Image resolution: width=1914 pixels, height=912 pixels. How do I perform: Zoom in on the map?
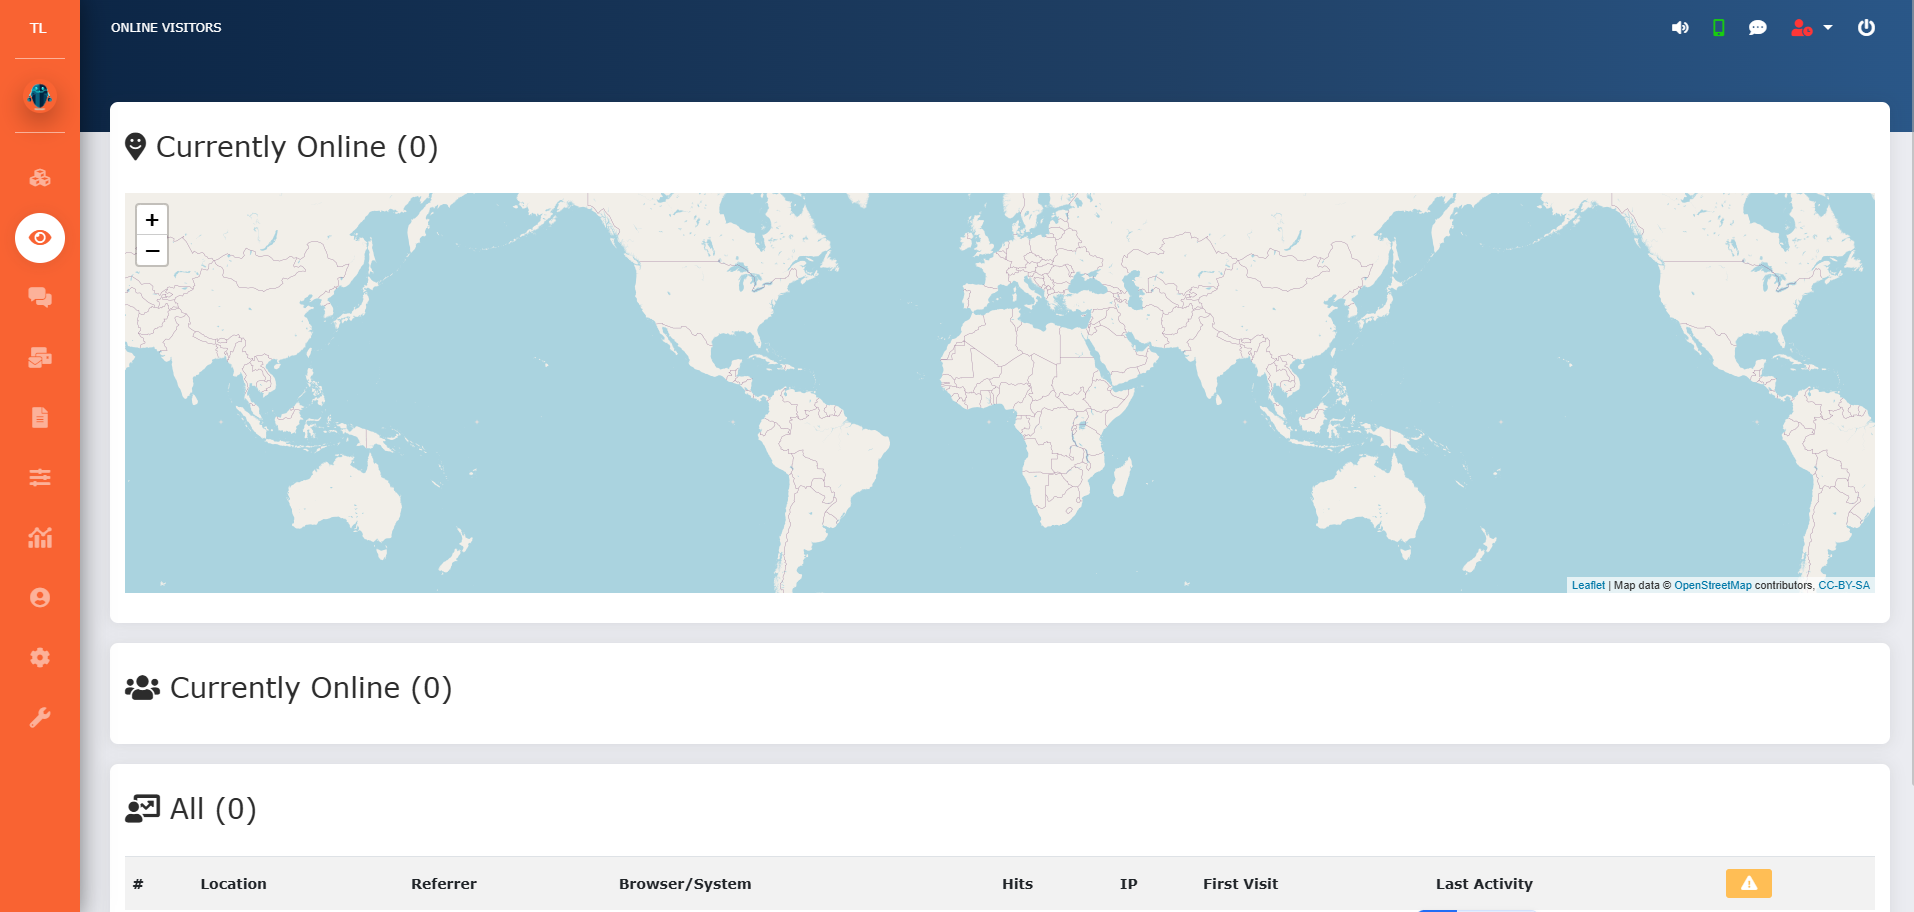[x=152, y=220]
